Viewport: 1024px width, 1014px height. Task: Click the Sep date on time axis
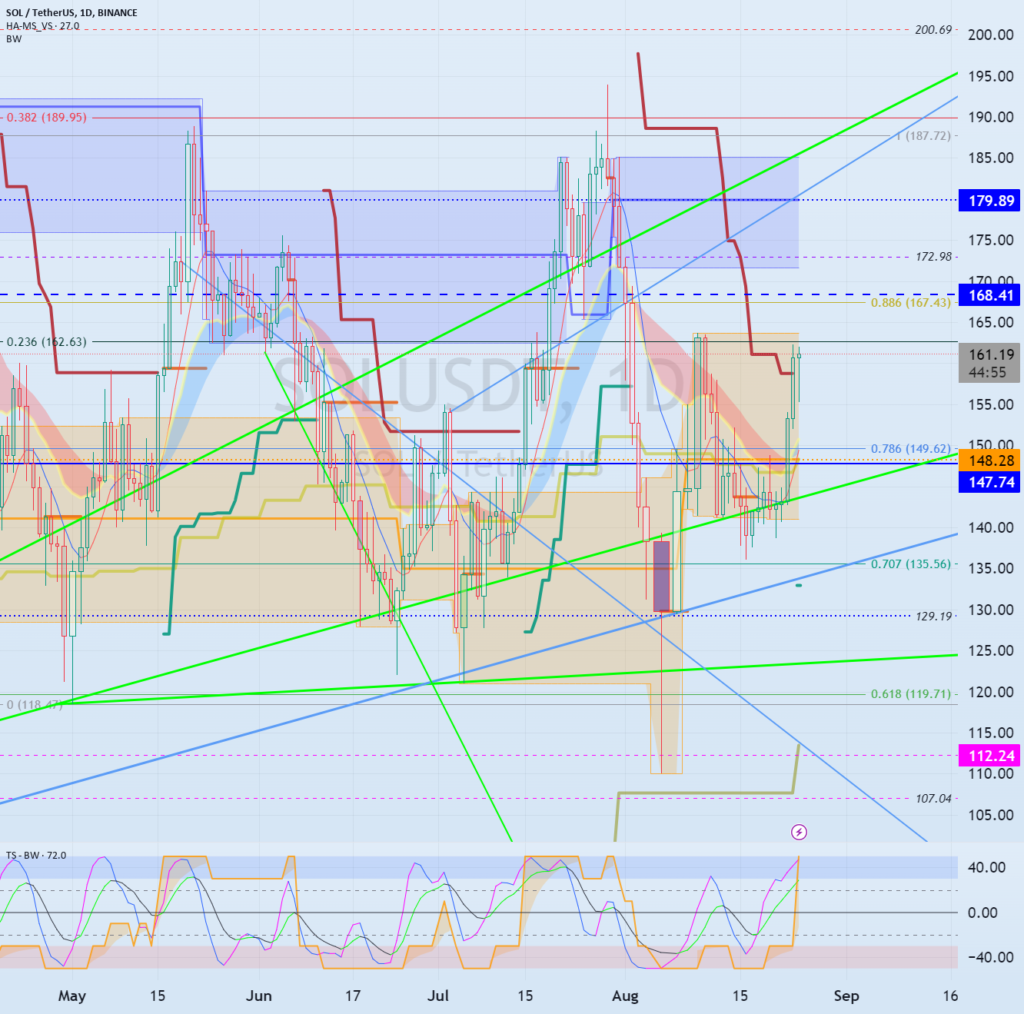coord(846,996)
